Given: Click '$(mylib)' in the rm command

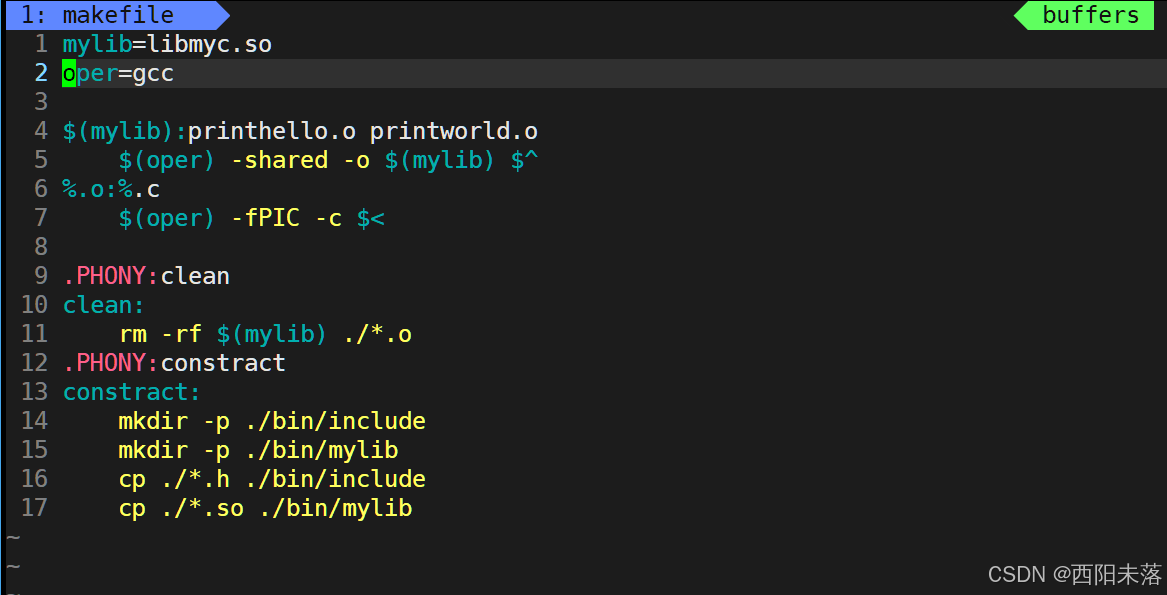Looking at the screenshot, I should 272,334.
